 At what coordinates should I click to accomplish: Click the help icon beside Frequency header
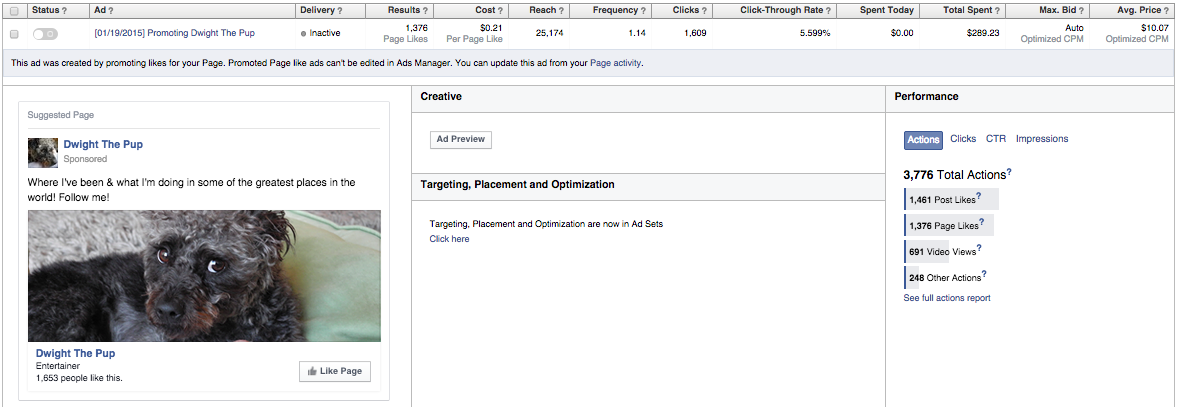[x=643, y=10]
